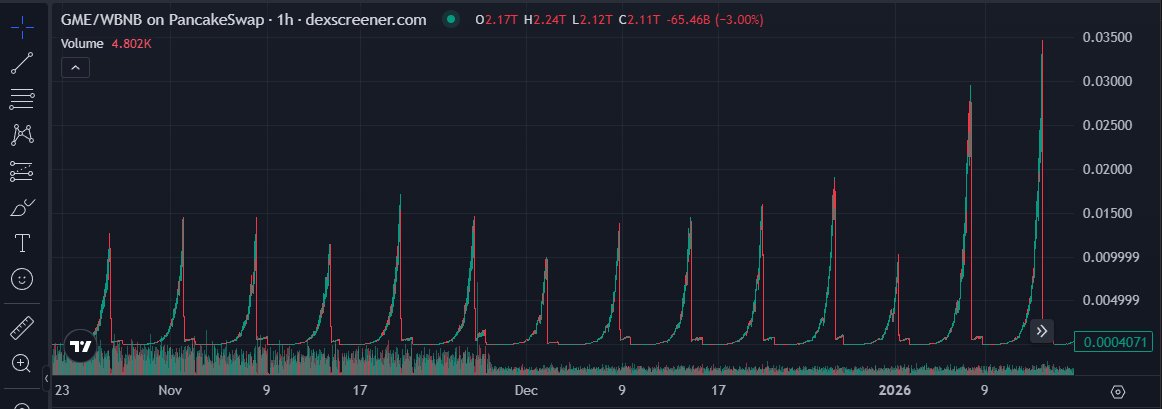Collapse the drawing toolbar side arrow
This screenshot has height=409, width=1162.
(x=46, y=379)
